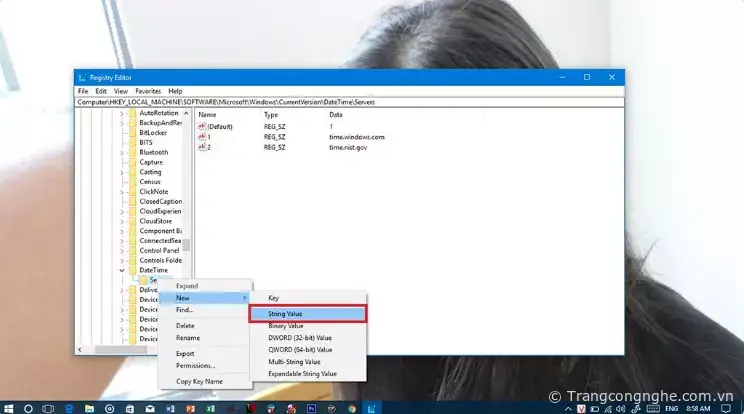Open the Favorites menu
This screenshot has height=414, width=744.
coord(148,91)
